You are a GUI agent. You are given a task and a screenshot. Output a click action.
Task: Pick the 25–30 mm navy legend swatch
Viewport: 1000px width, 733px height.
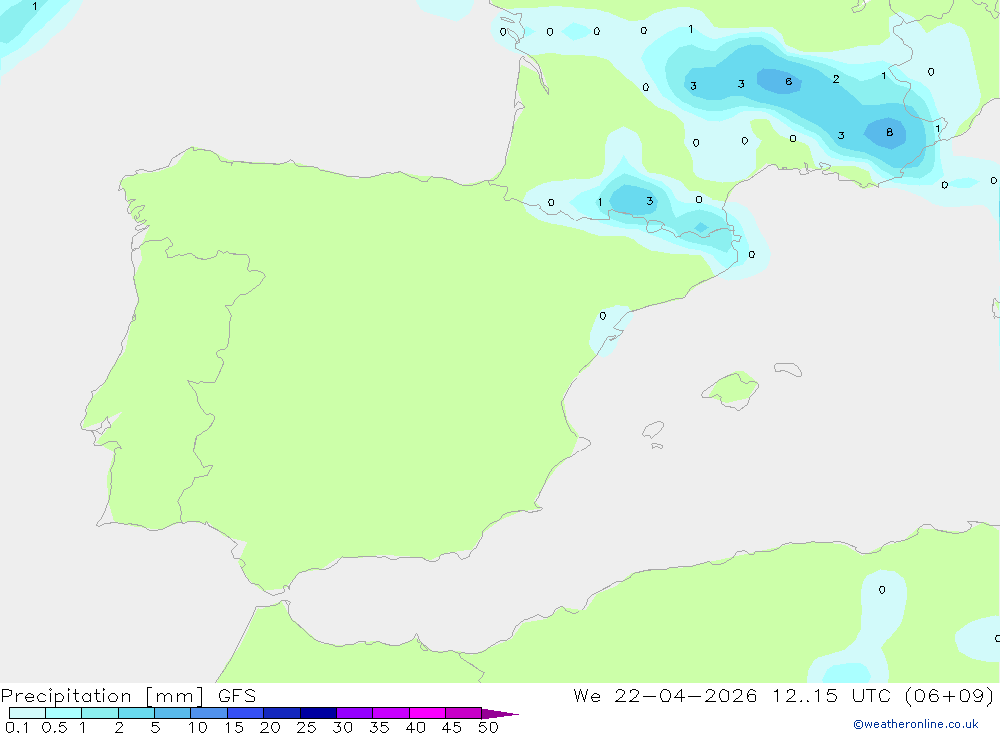(x=318, y=713)
